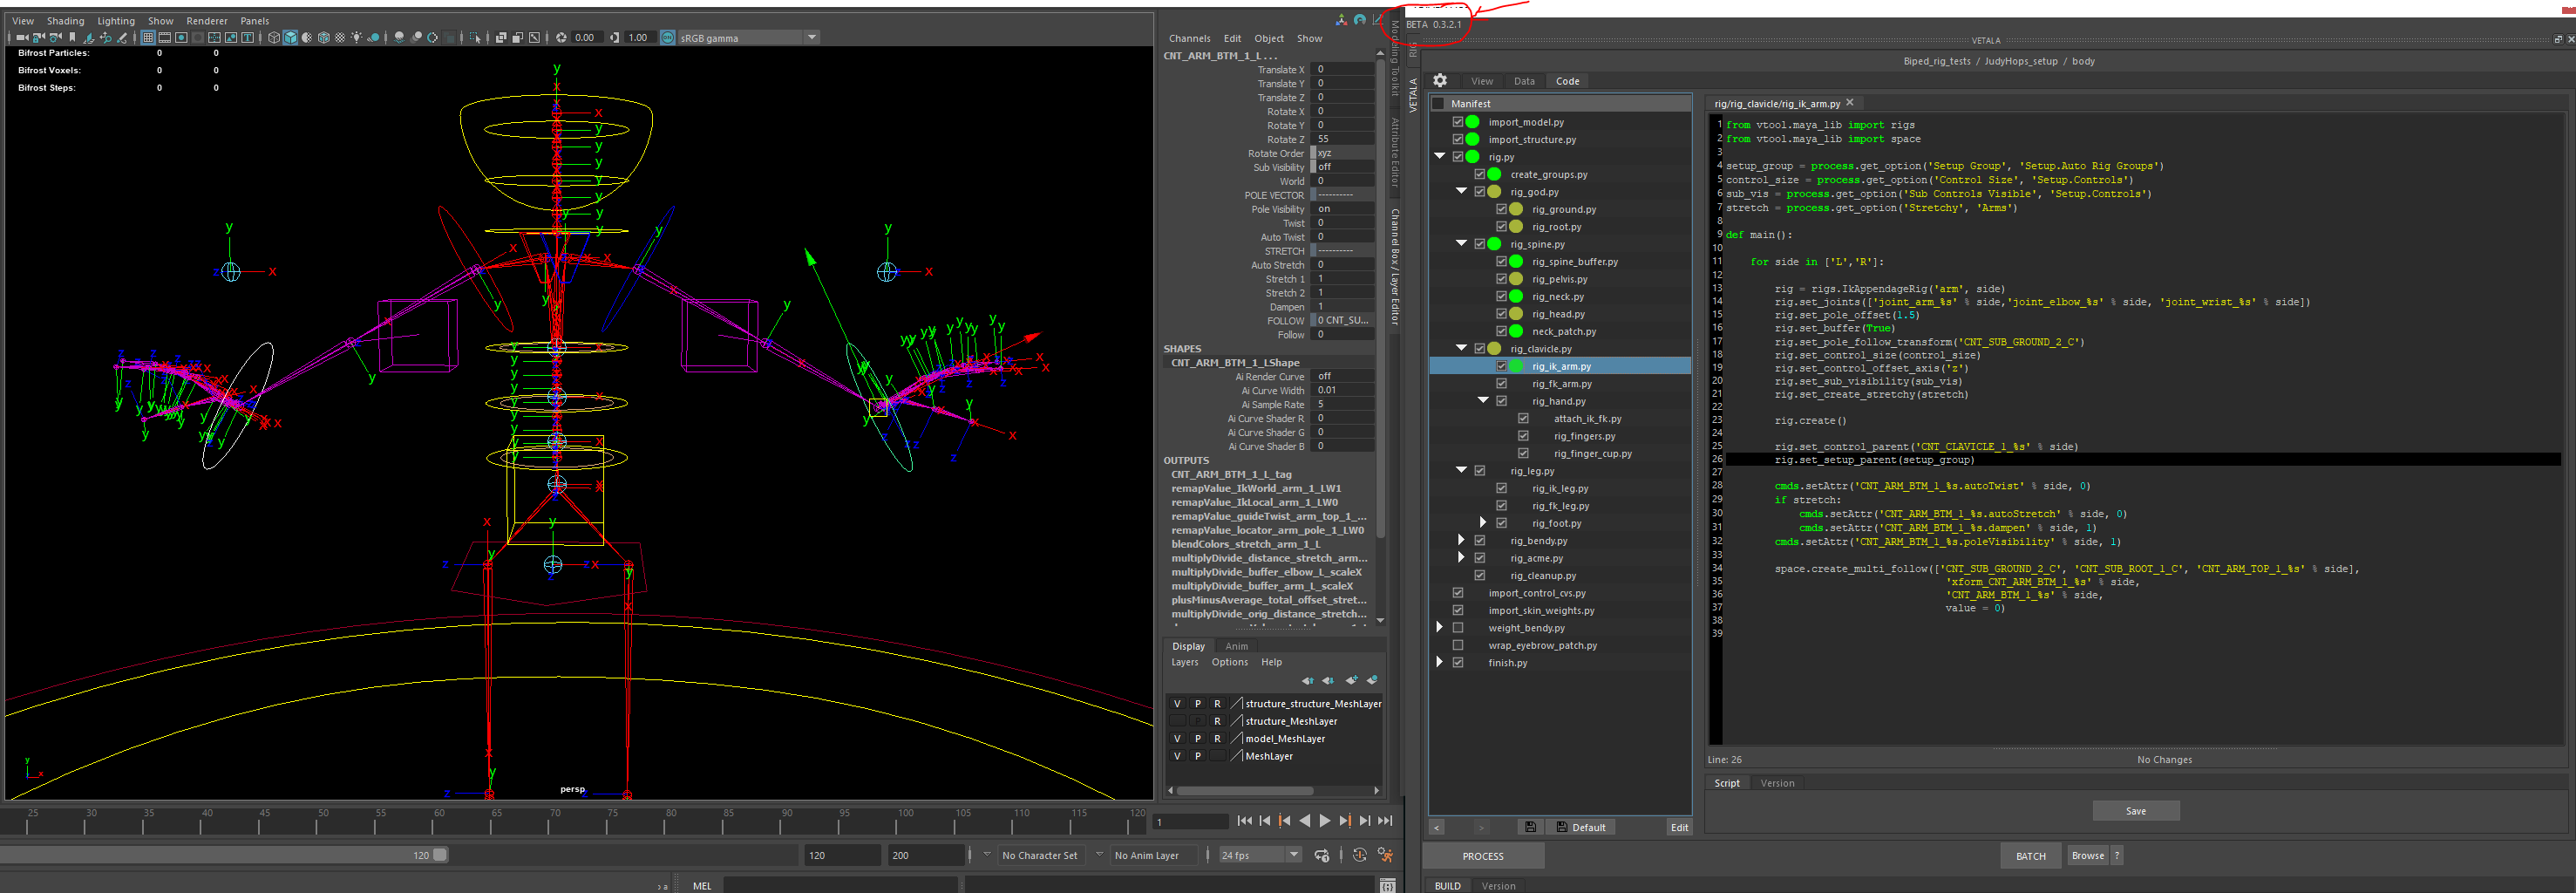This screenshot has height=893, width=2576.
Task: Toggle the viewport grid icon
Action: pos(148,38)
